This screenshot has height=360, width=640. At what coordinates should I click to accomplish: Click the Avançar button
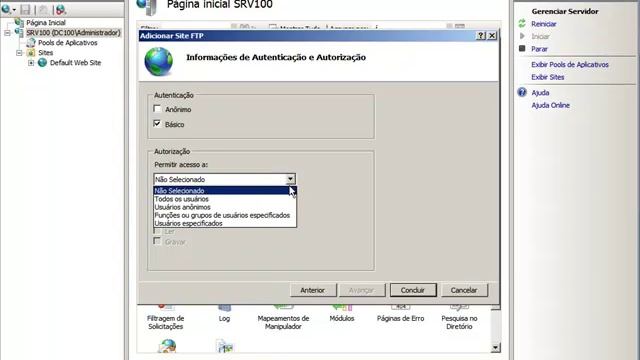coord(362,290)
